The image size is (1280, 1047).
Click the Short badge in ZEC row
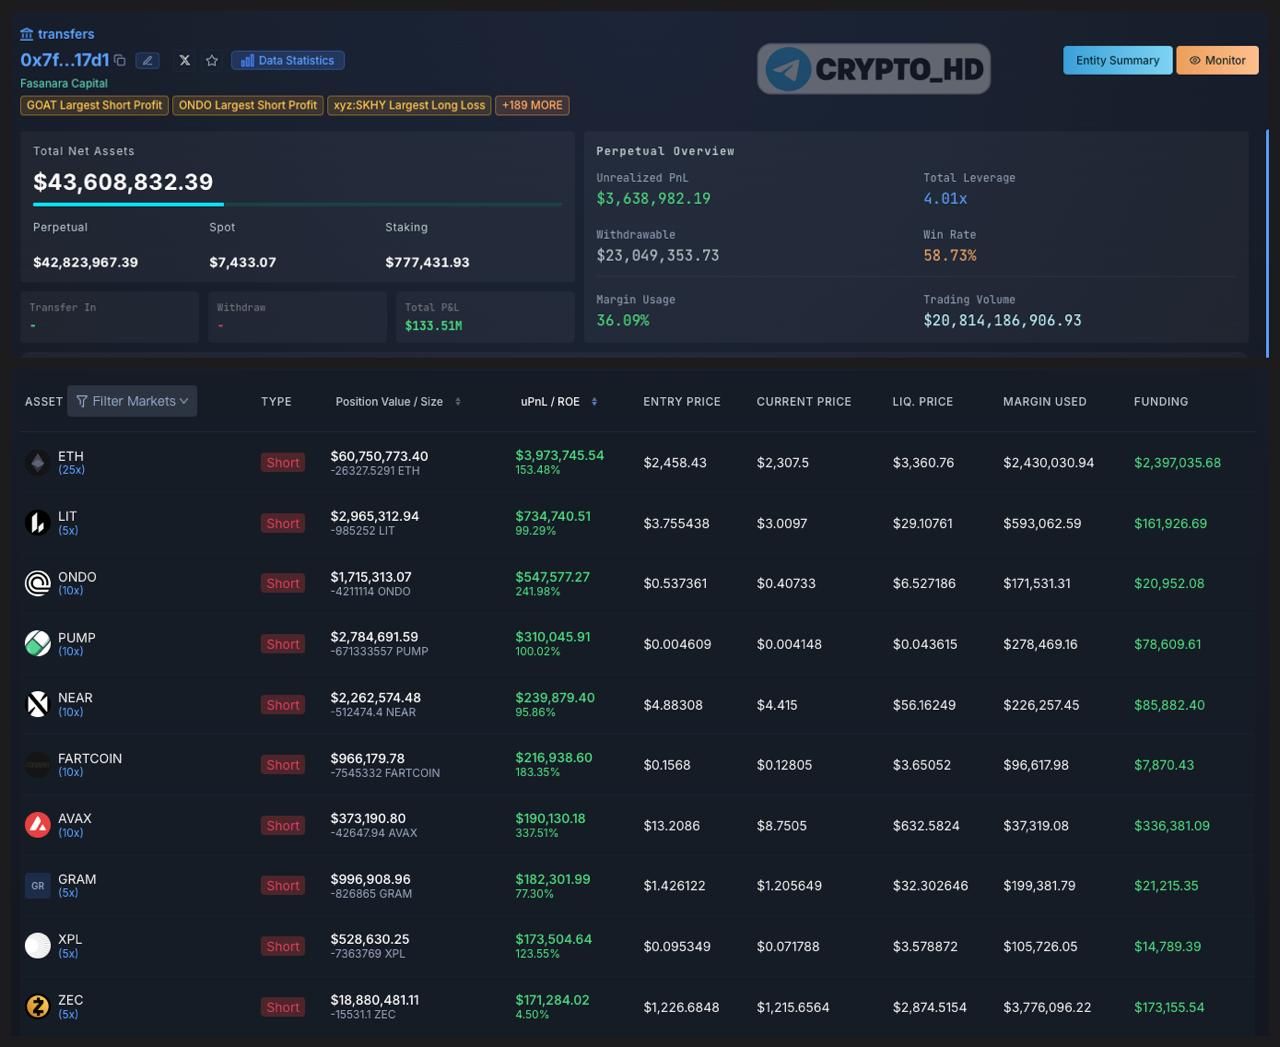[283, 1007]
